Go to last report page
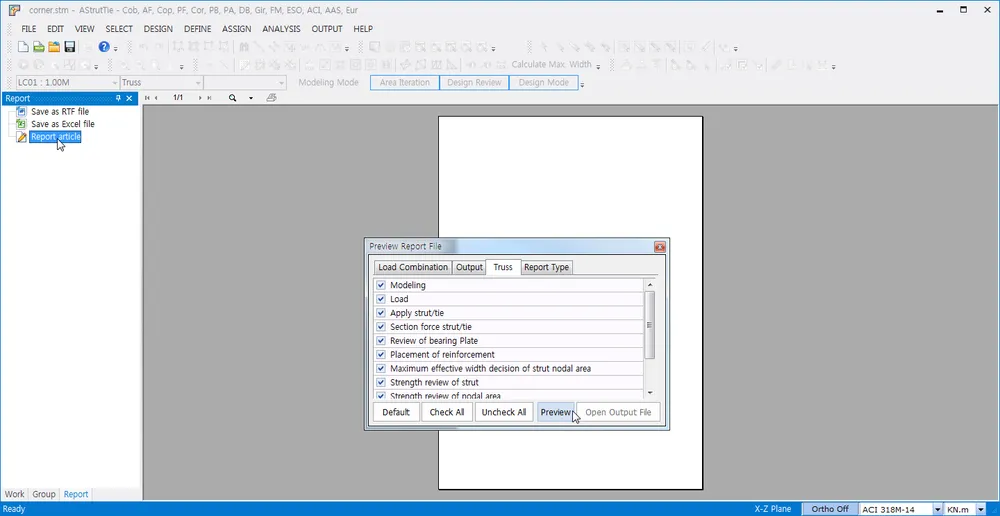This screenshot has width=1000, height=516. [209, 98]
